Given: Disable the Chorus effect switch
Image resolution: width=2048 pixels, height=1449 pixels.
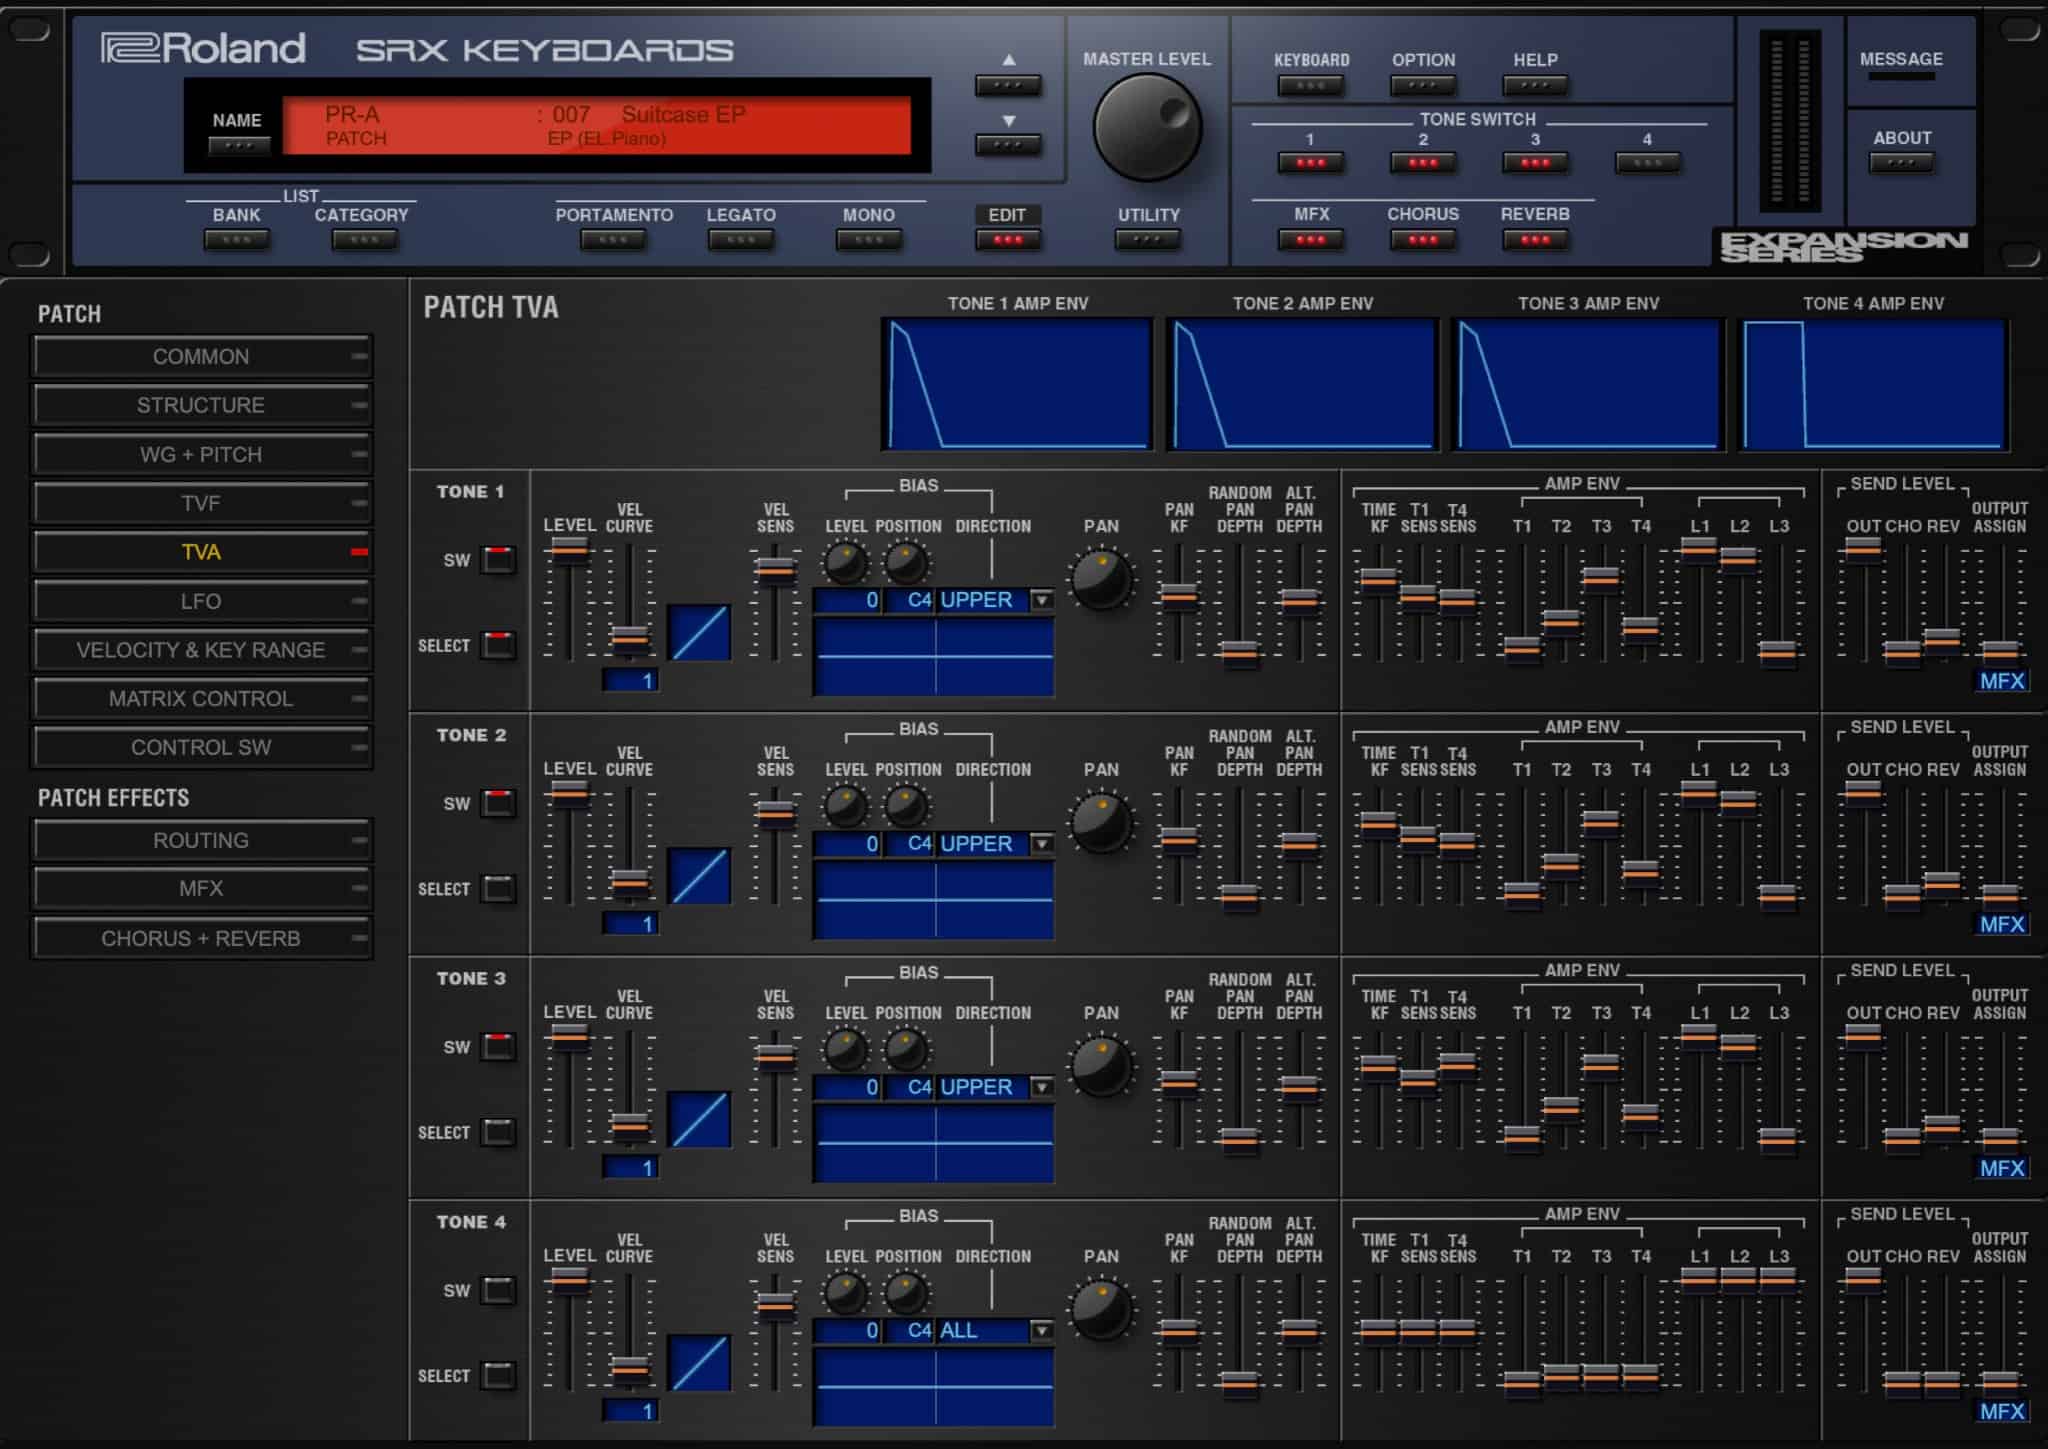Looking at the screenshot, I should point(1422,240).
